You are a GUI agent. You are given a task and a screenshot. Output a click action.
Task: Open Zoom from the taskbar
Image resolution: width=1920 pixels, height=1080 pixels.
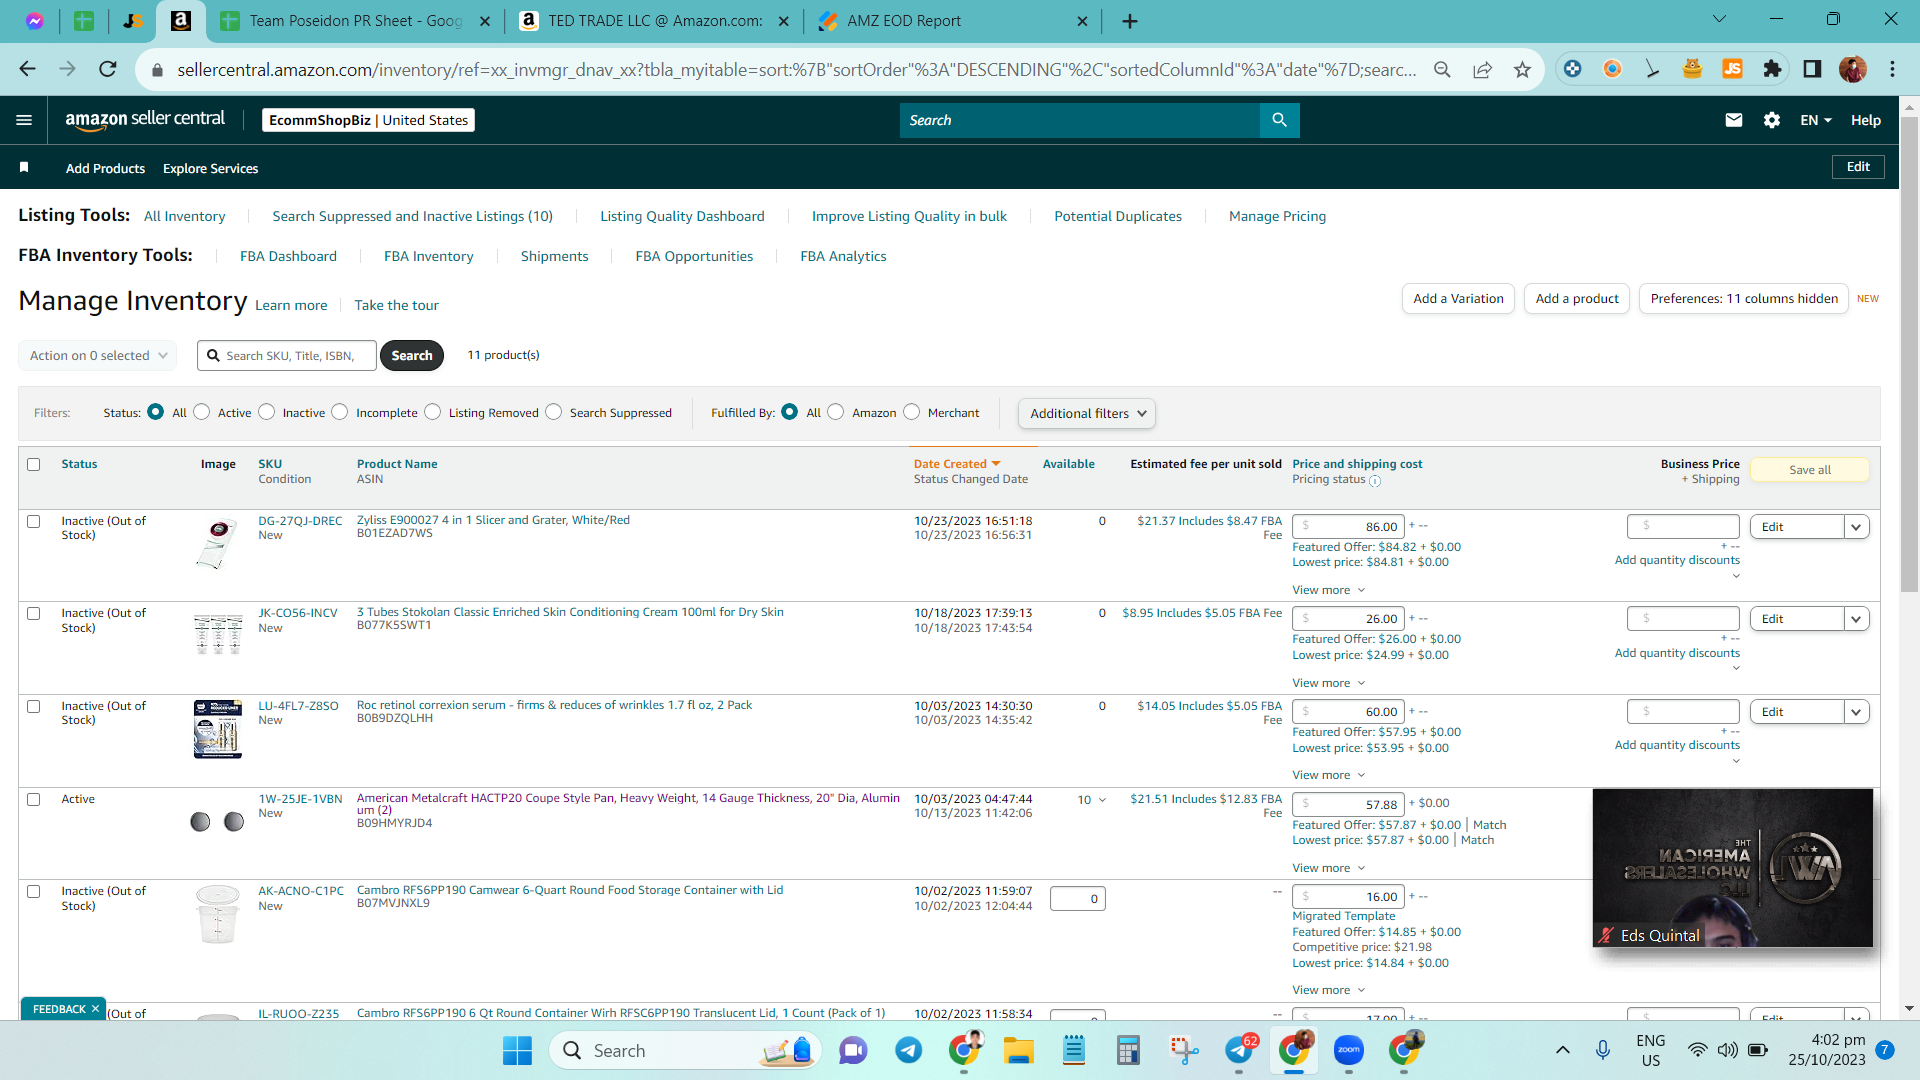1348,1050
